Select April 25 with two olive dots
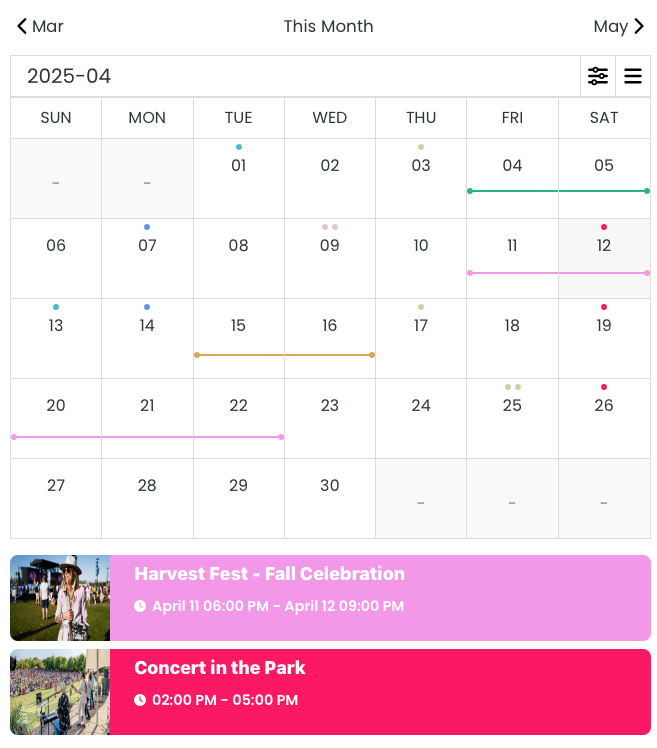The width and height of the screenshot is (657, 748). (512, 418)
